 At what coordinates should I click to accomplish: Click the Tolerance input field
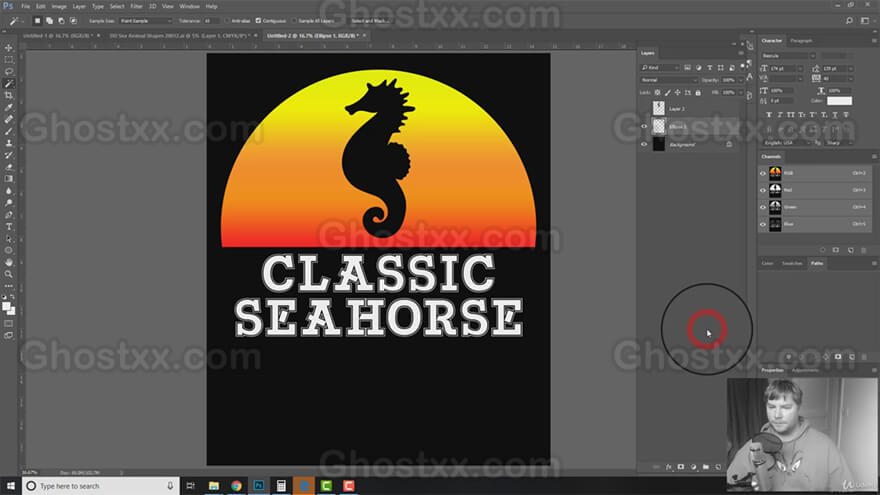210,21
